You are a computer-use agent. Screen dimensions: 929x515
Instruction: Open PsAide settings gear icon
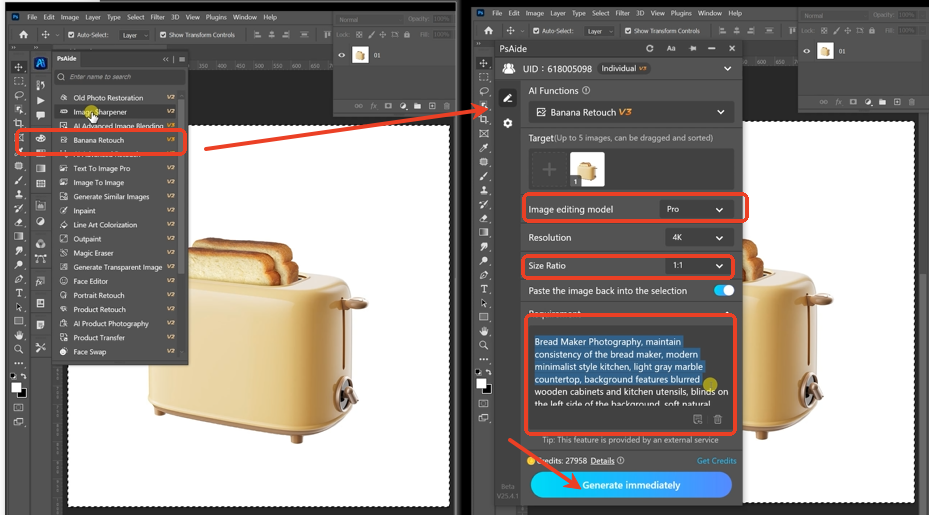(508, 123)
